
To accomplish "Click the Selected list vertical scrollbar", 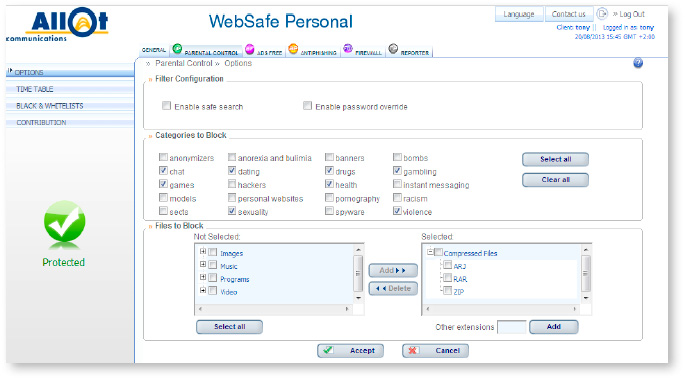I will click(586, 274).
